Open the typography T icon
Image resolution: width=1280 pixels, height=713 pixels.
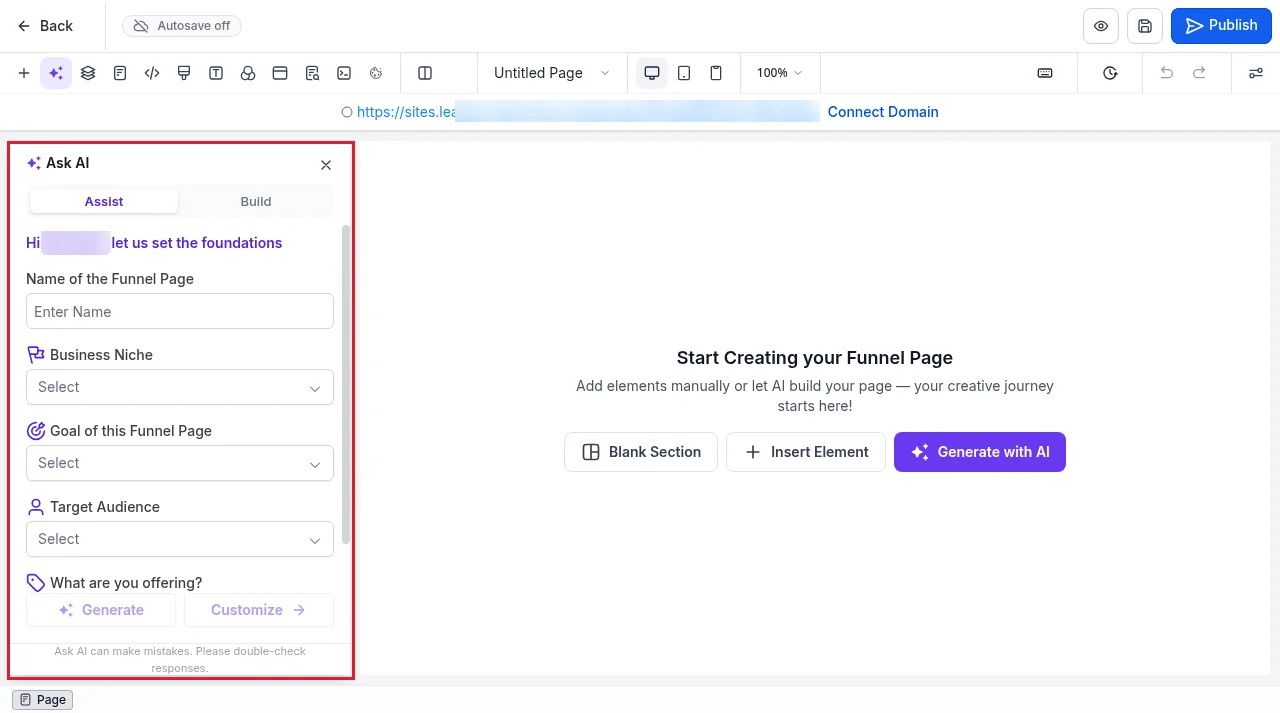[216, 73]
